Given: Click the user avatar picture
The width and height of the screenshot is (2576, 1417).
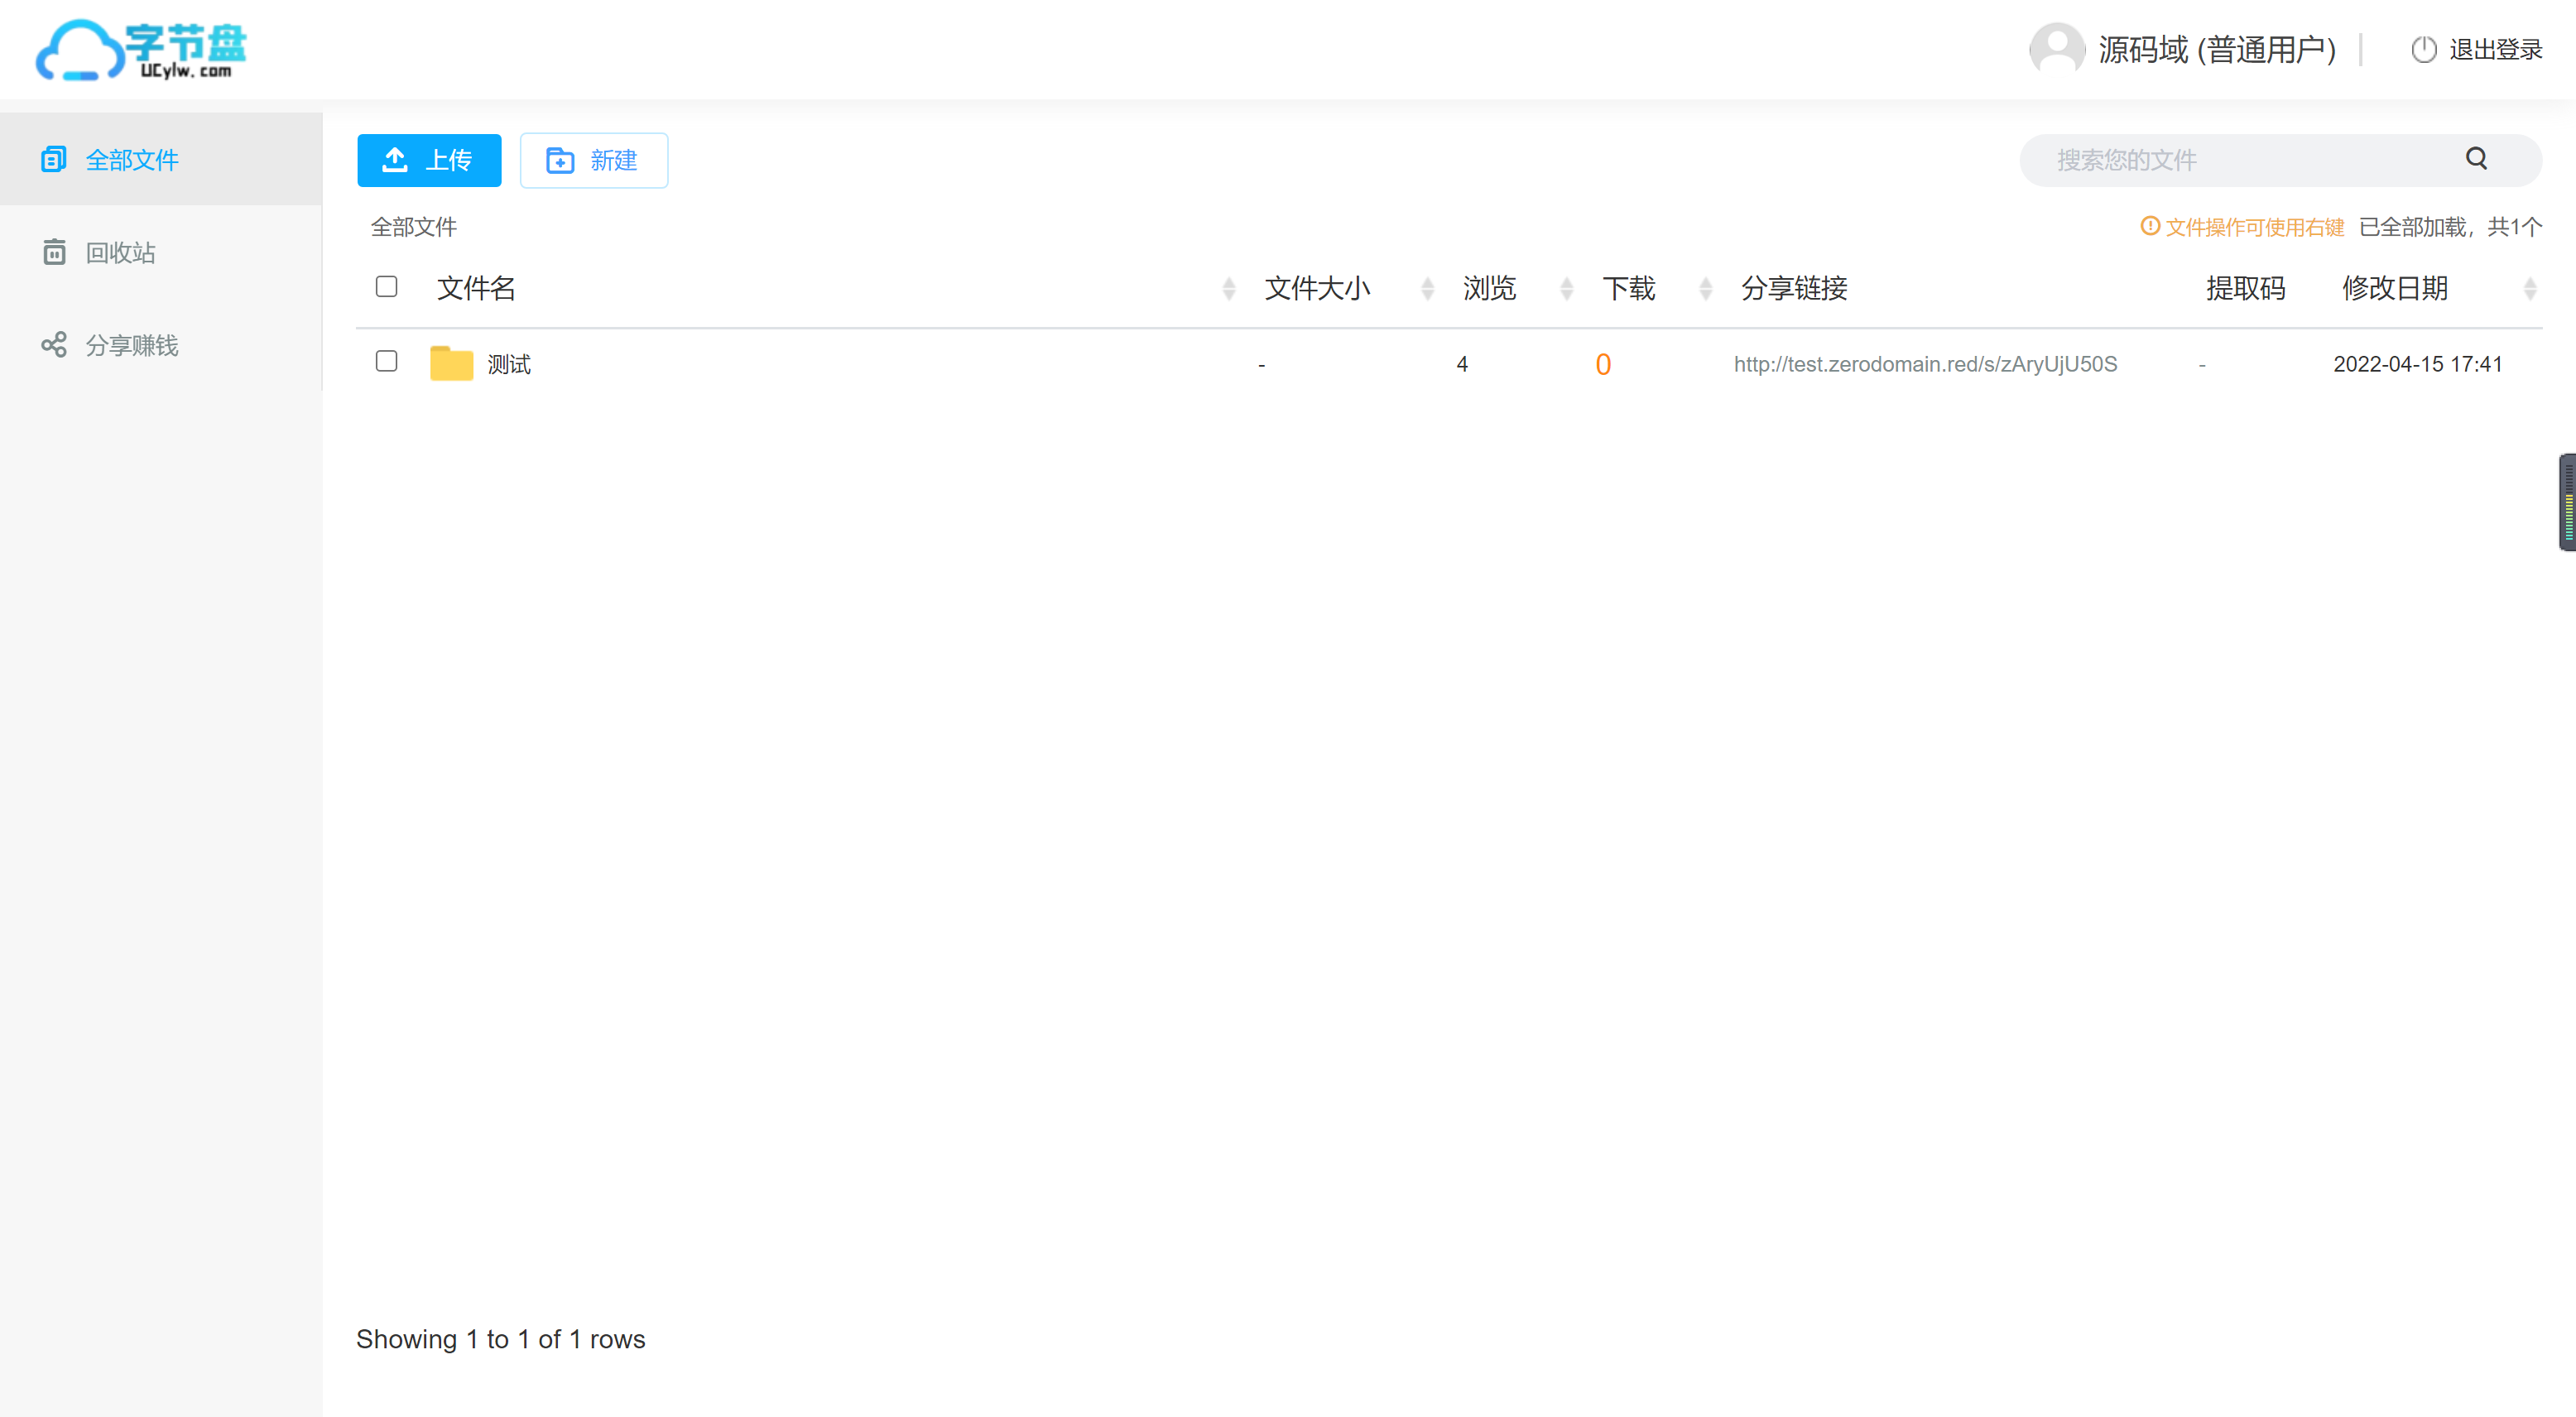Looking at the screenshot, I should 2057,49.
